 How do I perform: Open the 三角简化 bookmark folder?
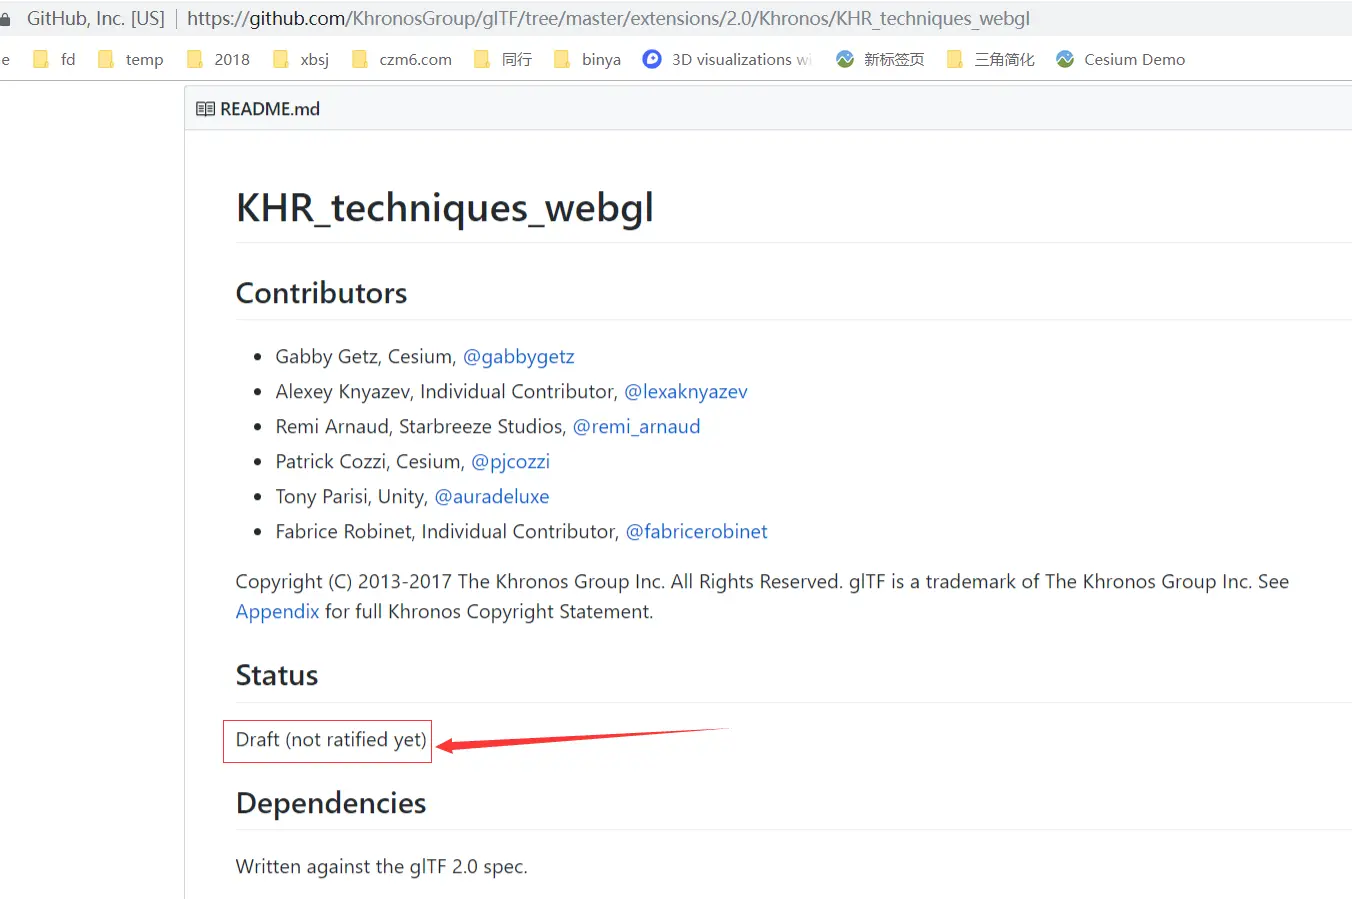coord(991,60)
